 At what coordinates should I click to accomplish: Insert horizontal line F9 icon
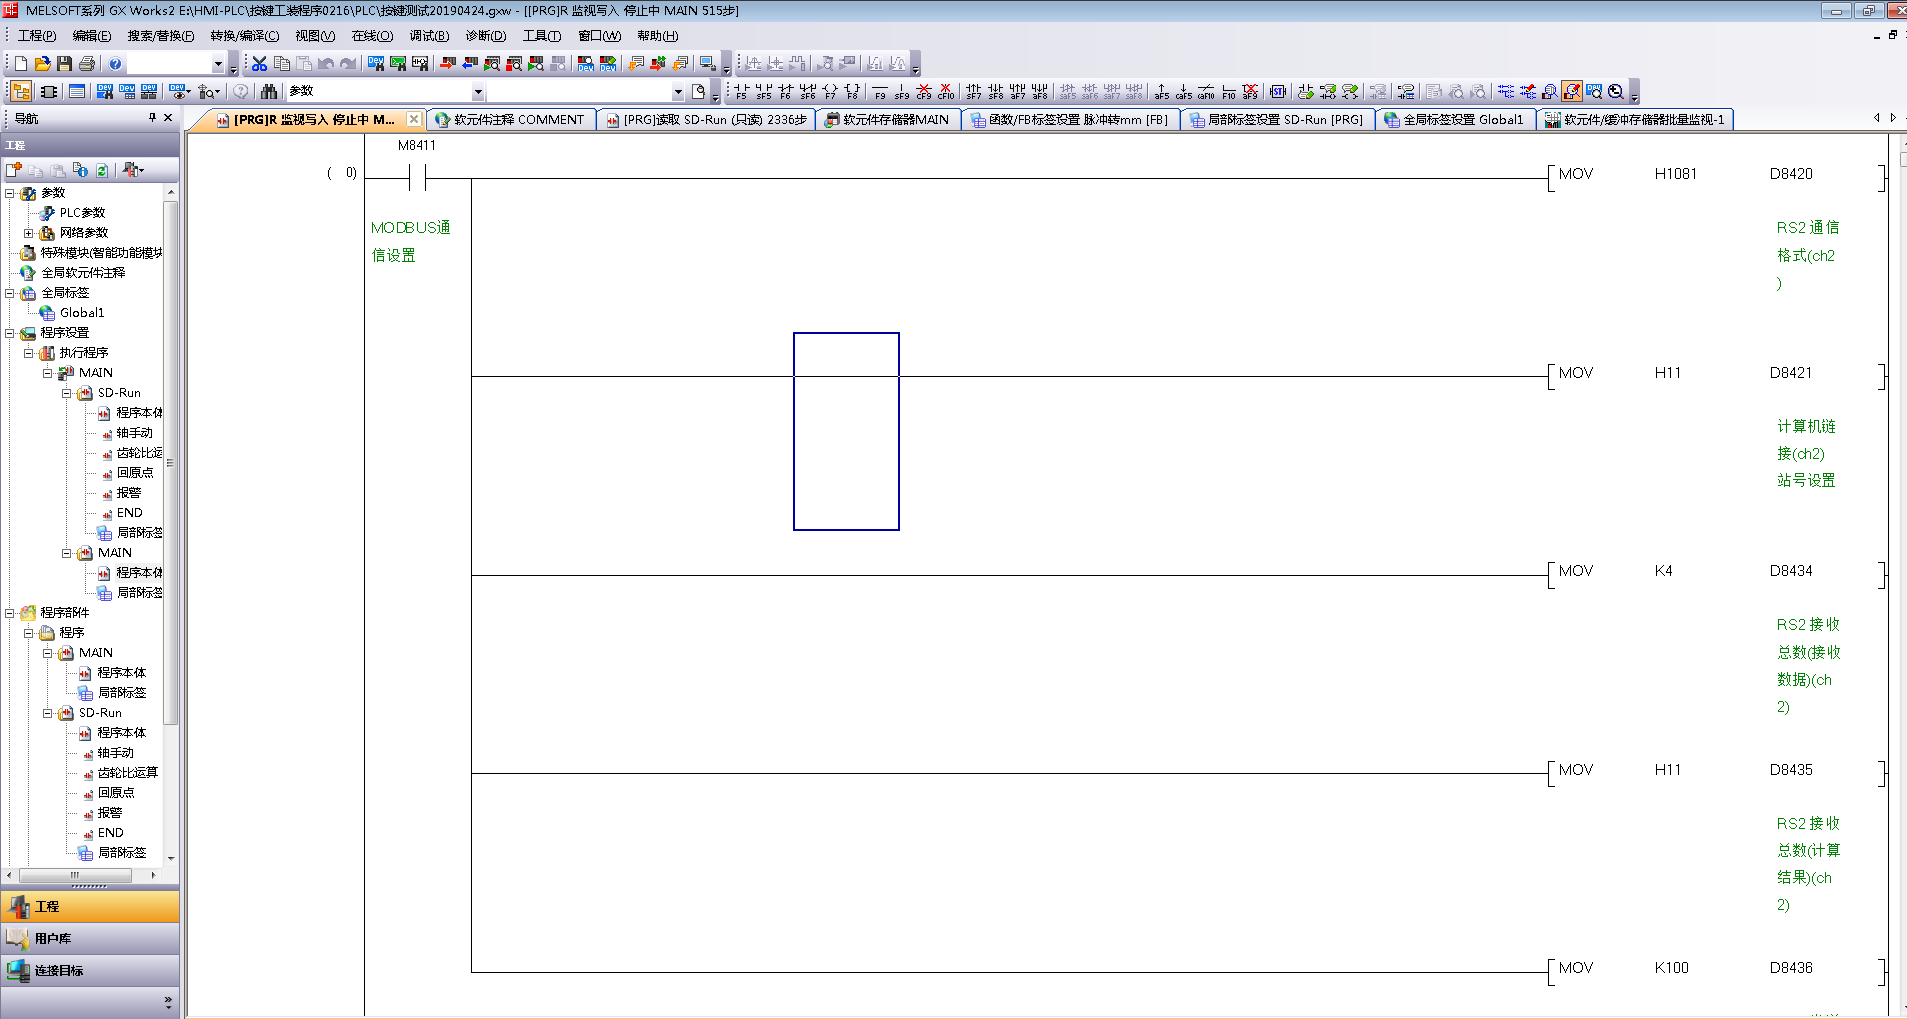pos(880,92)
